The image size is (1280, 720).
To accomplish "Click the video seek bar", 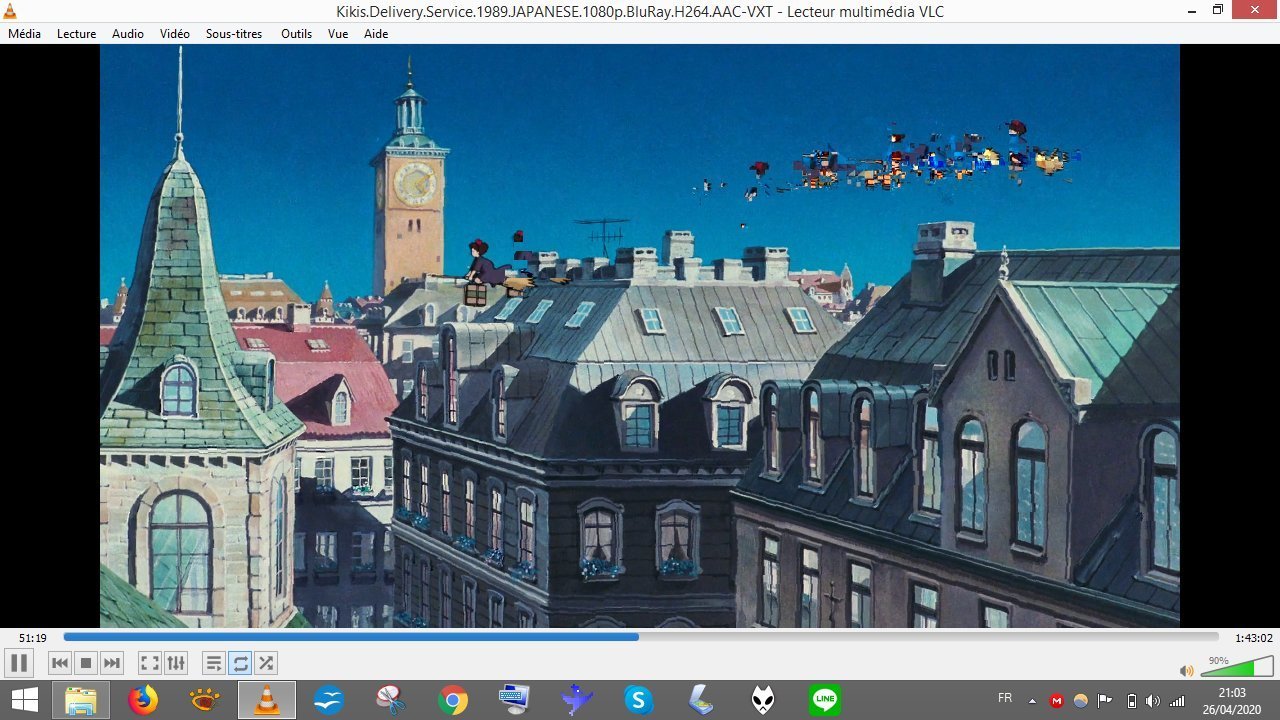I will pos(640,637).
